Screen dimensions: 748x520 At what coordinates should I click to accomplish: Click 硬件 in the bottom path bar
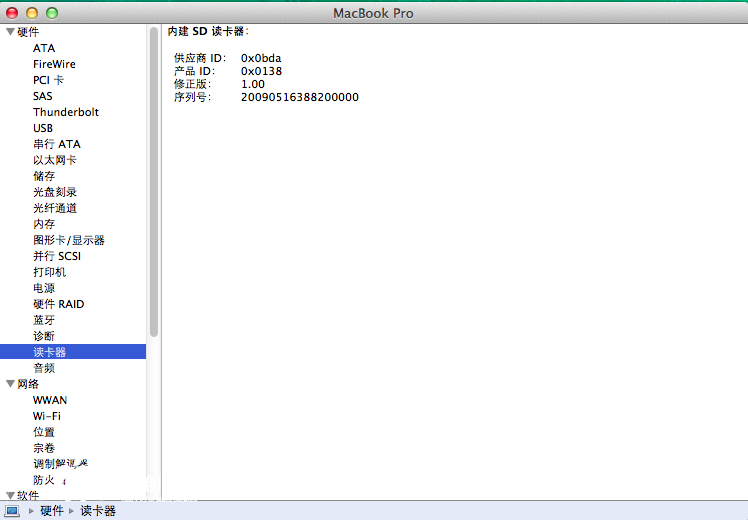coord(51,510)
